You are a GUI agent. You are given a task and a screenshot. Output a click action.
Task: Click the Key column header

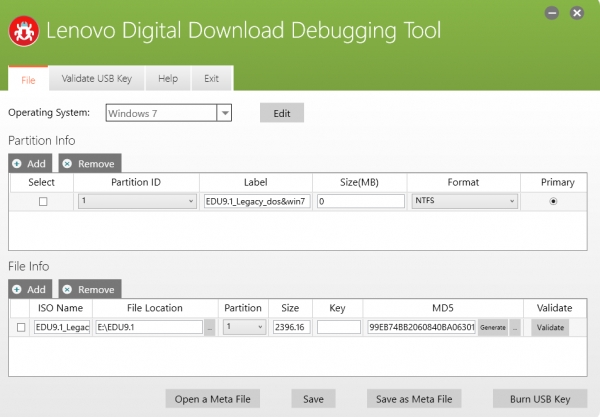(x=338, y=308)
